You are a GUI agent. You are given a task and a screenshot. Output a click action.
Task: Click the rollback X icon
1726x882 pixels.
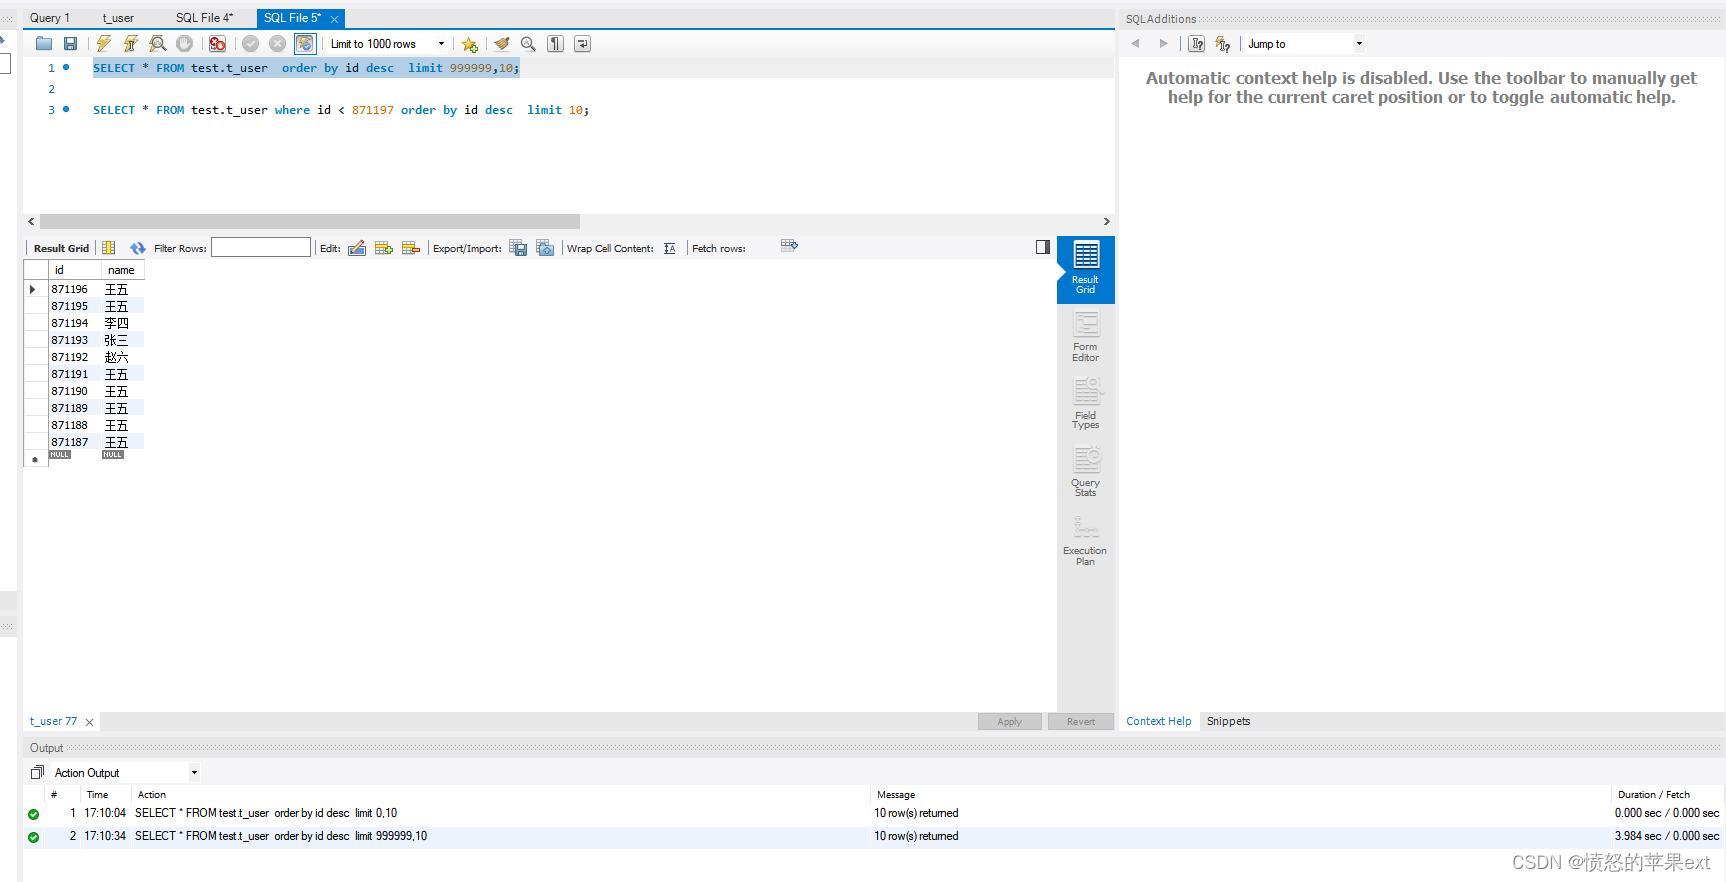click(278, 44)
